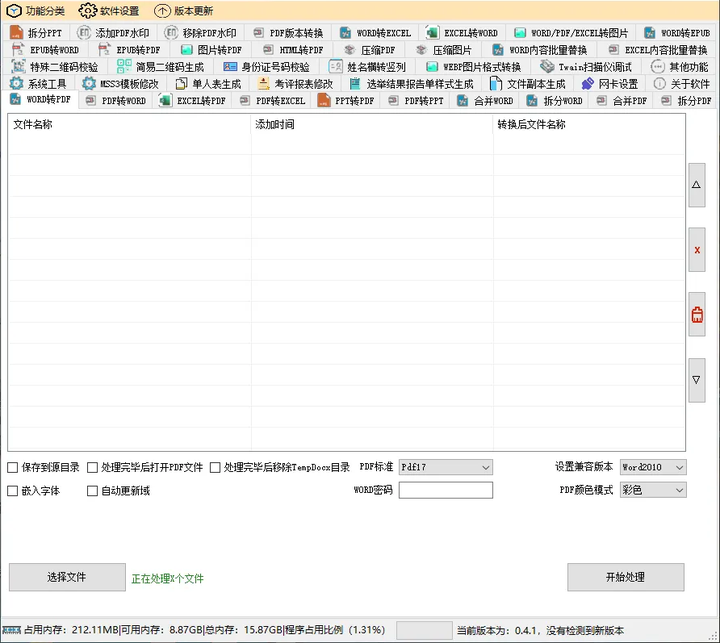Open the HTML转PDF tool
720x643 pixels.
click(x=293, y=50)
